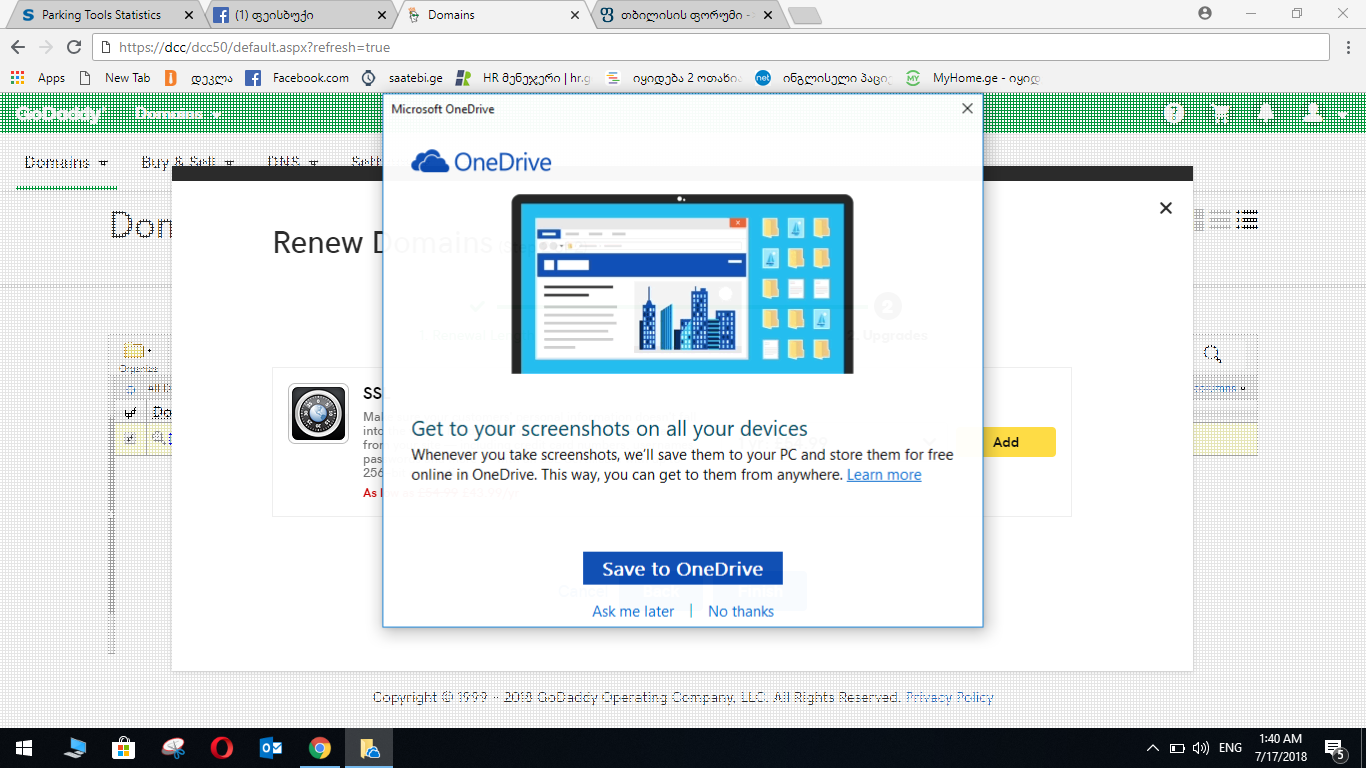The image size is (1366, 768).
Task: Switch to the detailed list view icon
Action: [x=1247, y=220]
